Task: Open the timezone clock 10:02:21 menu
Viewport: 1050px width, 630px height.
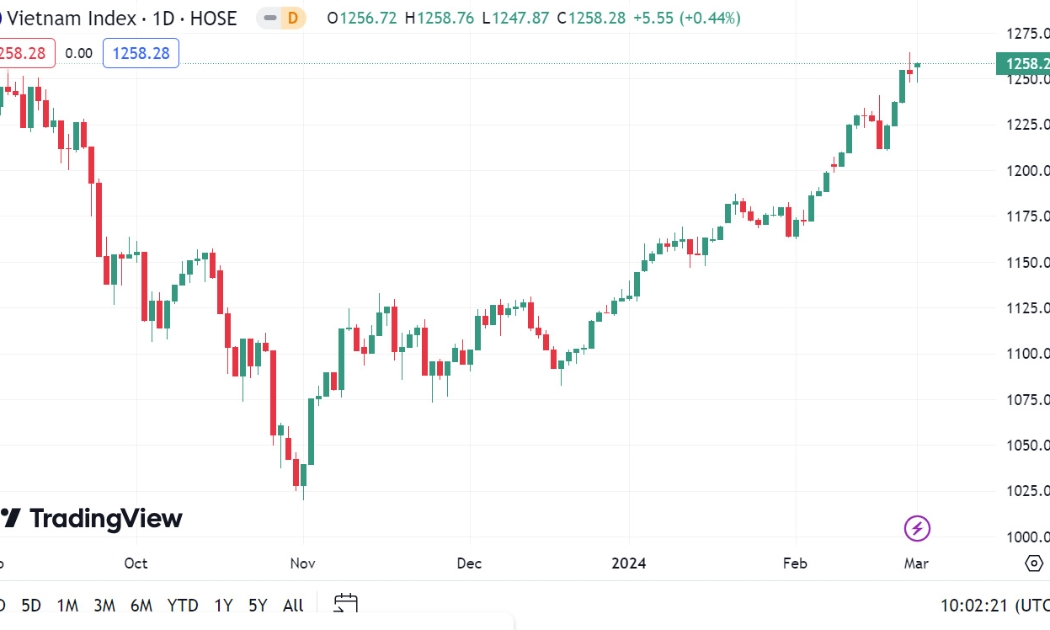Action: click(x=995, y=605)
